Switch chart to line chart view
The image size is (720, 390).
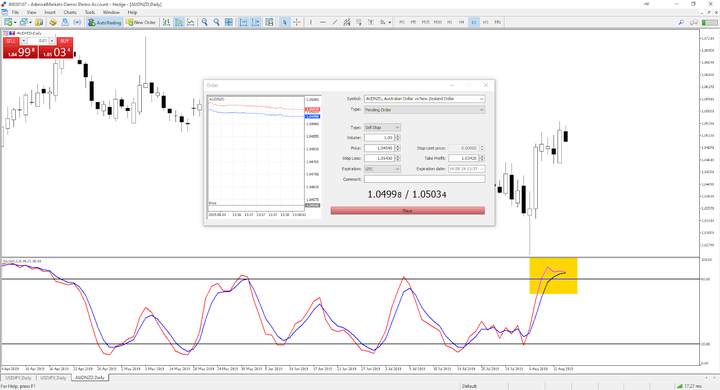point(191,22)
